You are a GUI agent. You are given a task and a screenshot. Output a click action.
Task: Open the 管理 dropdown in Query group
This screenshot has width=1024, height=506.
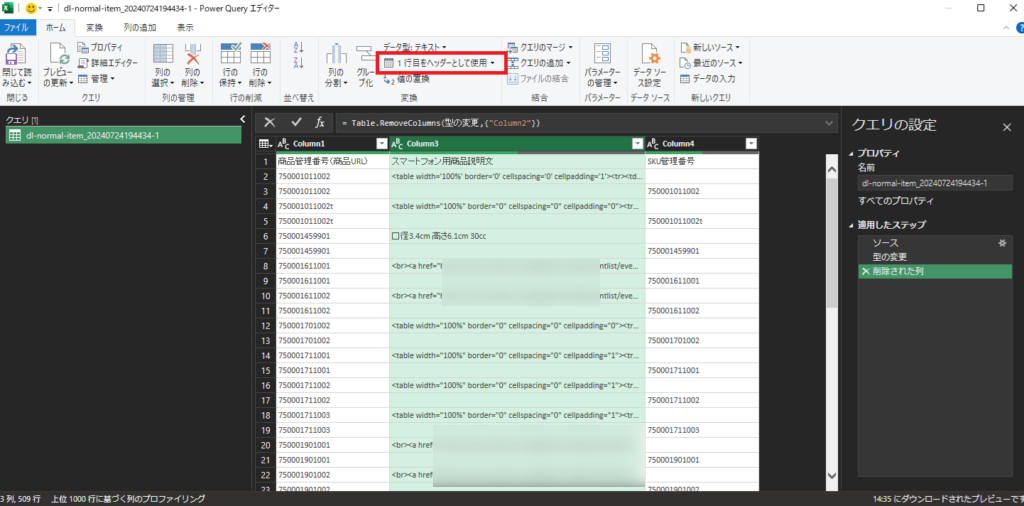pyautogui.click(x=96, y=78)
